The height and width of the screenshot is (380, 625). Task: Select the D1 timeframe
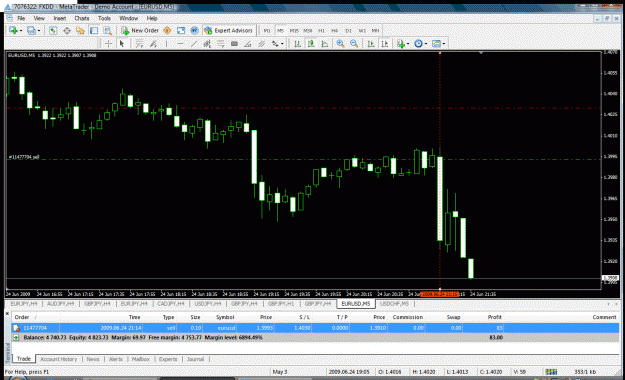[348, 31]
